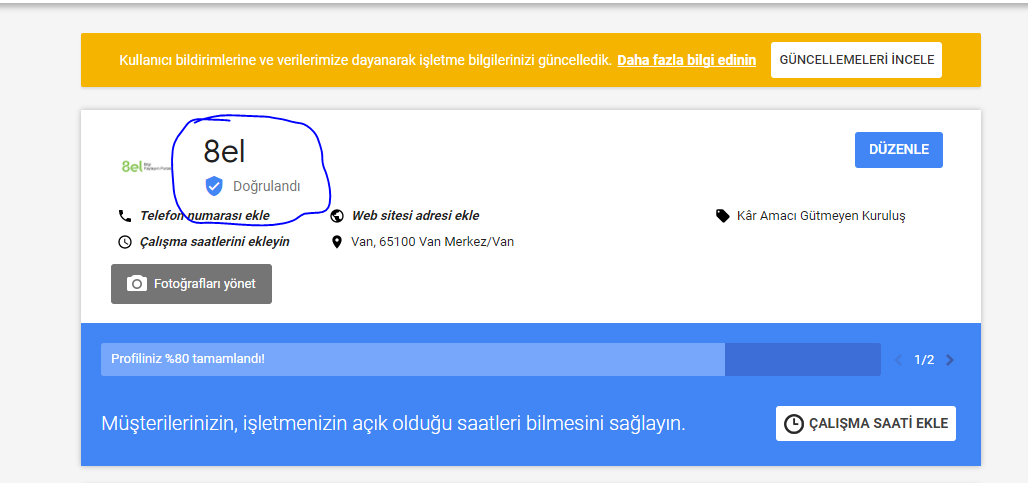Click the Kâr Amacı Gütmeyen Kuruluş category text
The height and width of the screenshot is (483, 1028).
tap(821, 216)
